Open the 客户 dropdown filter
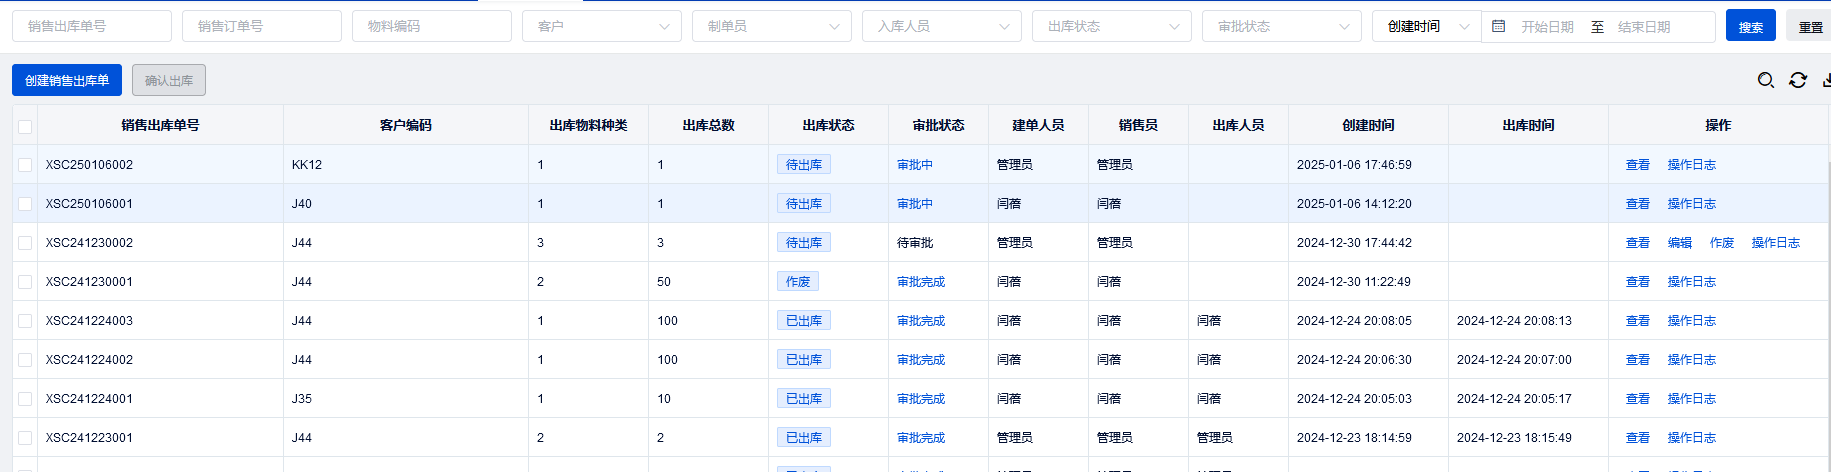This screenshot has height=472, width=1831. [601, 26]
